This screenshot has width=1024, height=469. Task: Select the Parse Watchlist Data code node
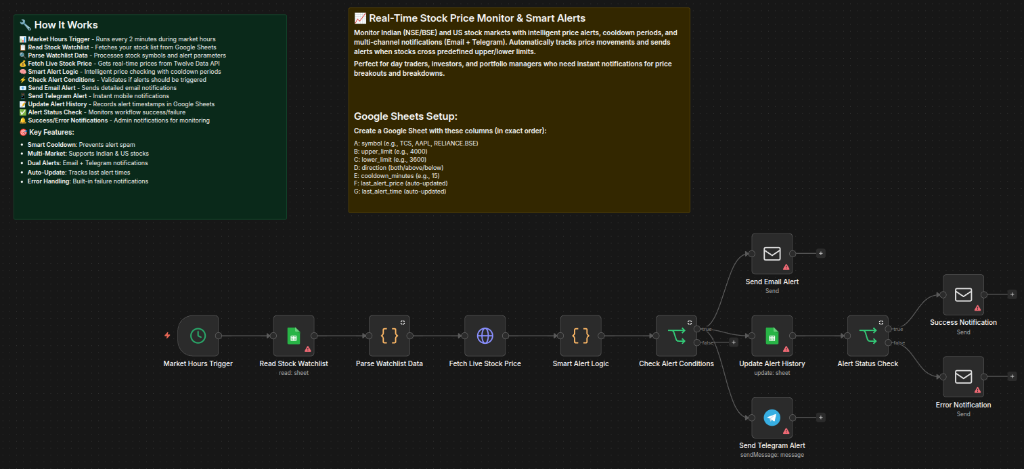pos(389,336)
